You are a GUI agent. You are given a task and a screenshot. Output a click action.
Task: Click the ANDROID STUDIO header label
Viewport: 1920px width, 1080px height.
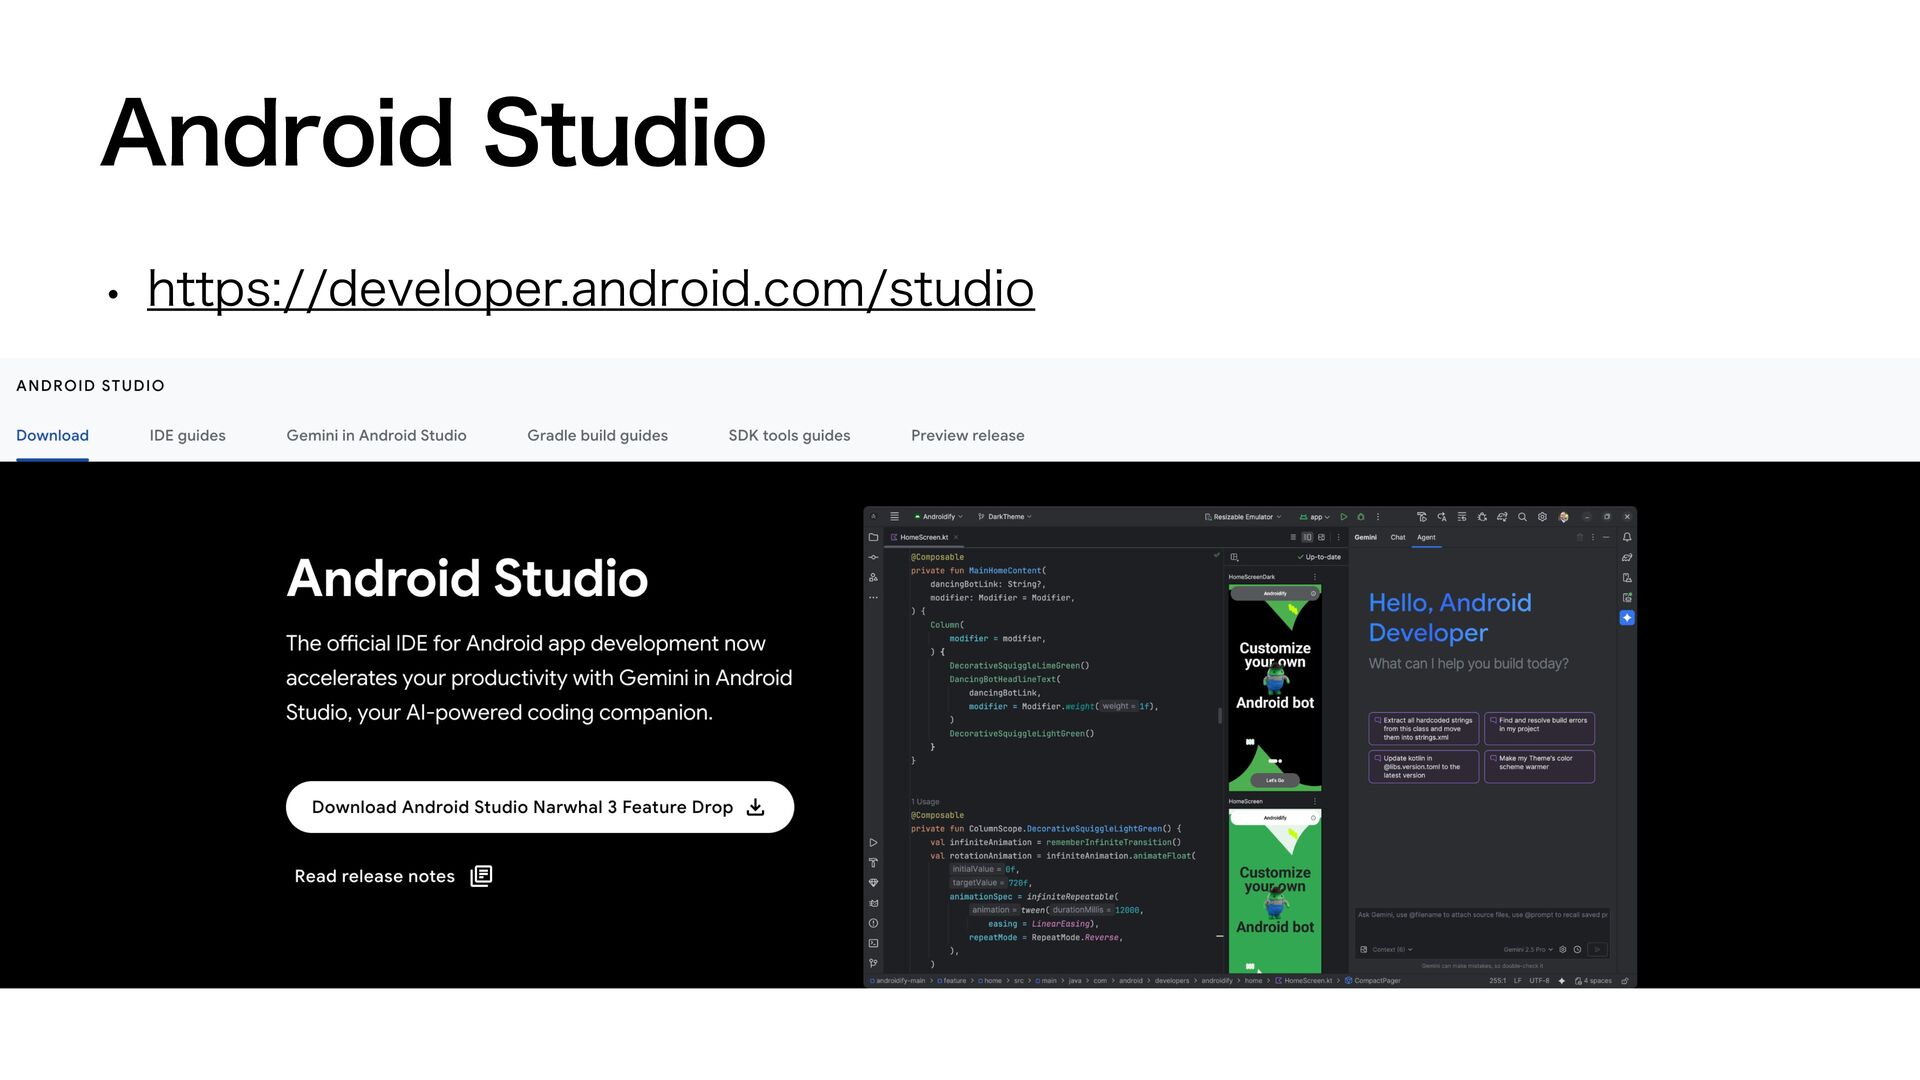click(x=90, y=386)
